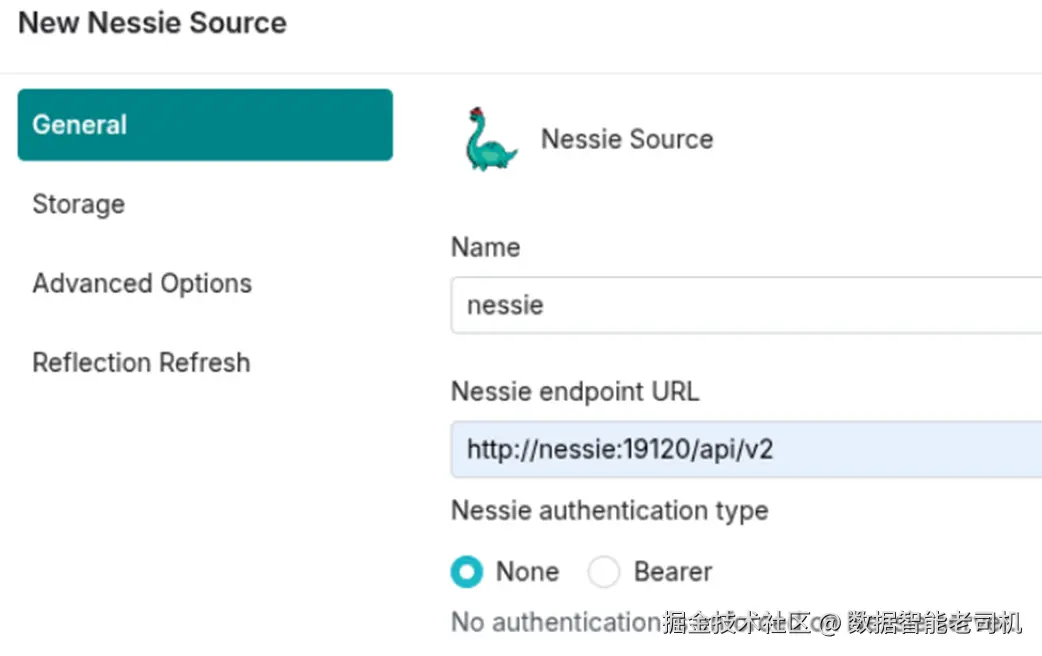Switch to the Storage tab
This screenshot has height=656, width=1042.
click(79, 204)
